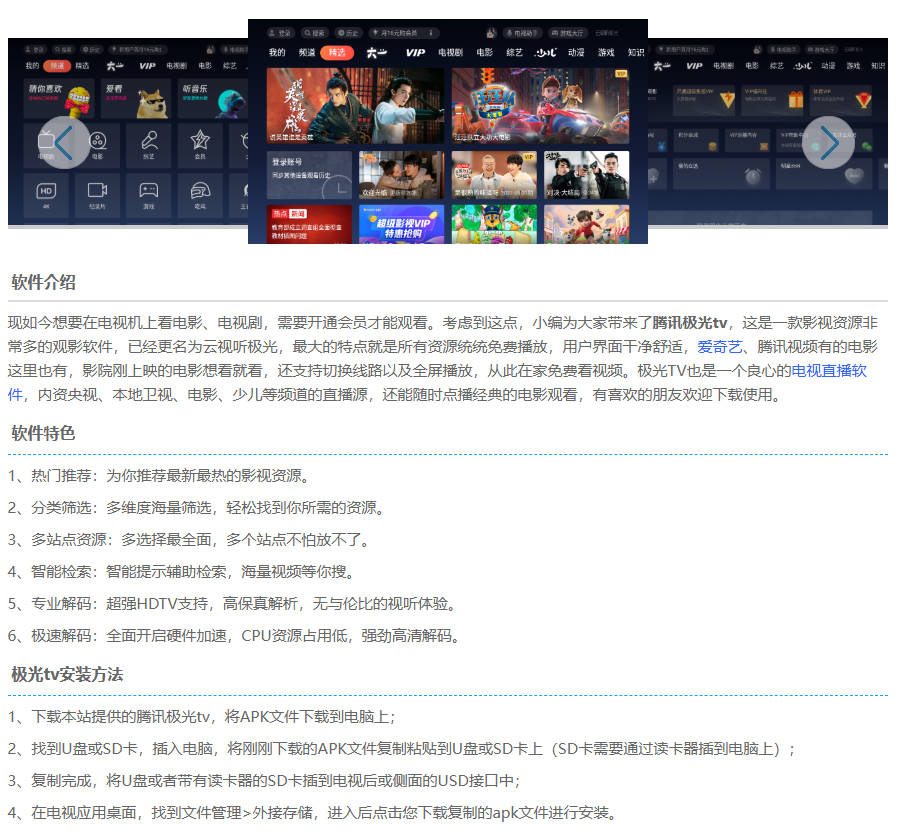The width and height of the screenshot is (899, 837).
Task: Click the 电竞 helmet category icon
Action: click(199, 190)
